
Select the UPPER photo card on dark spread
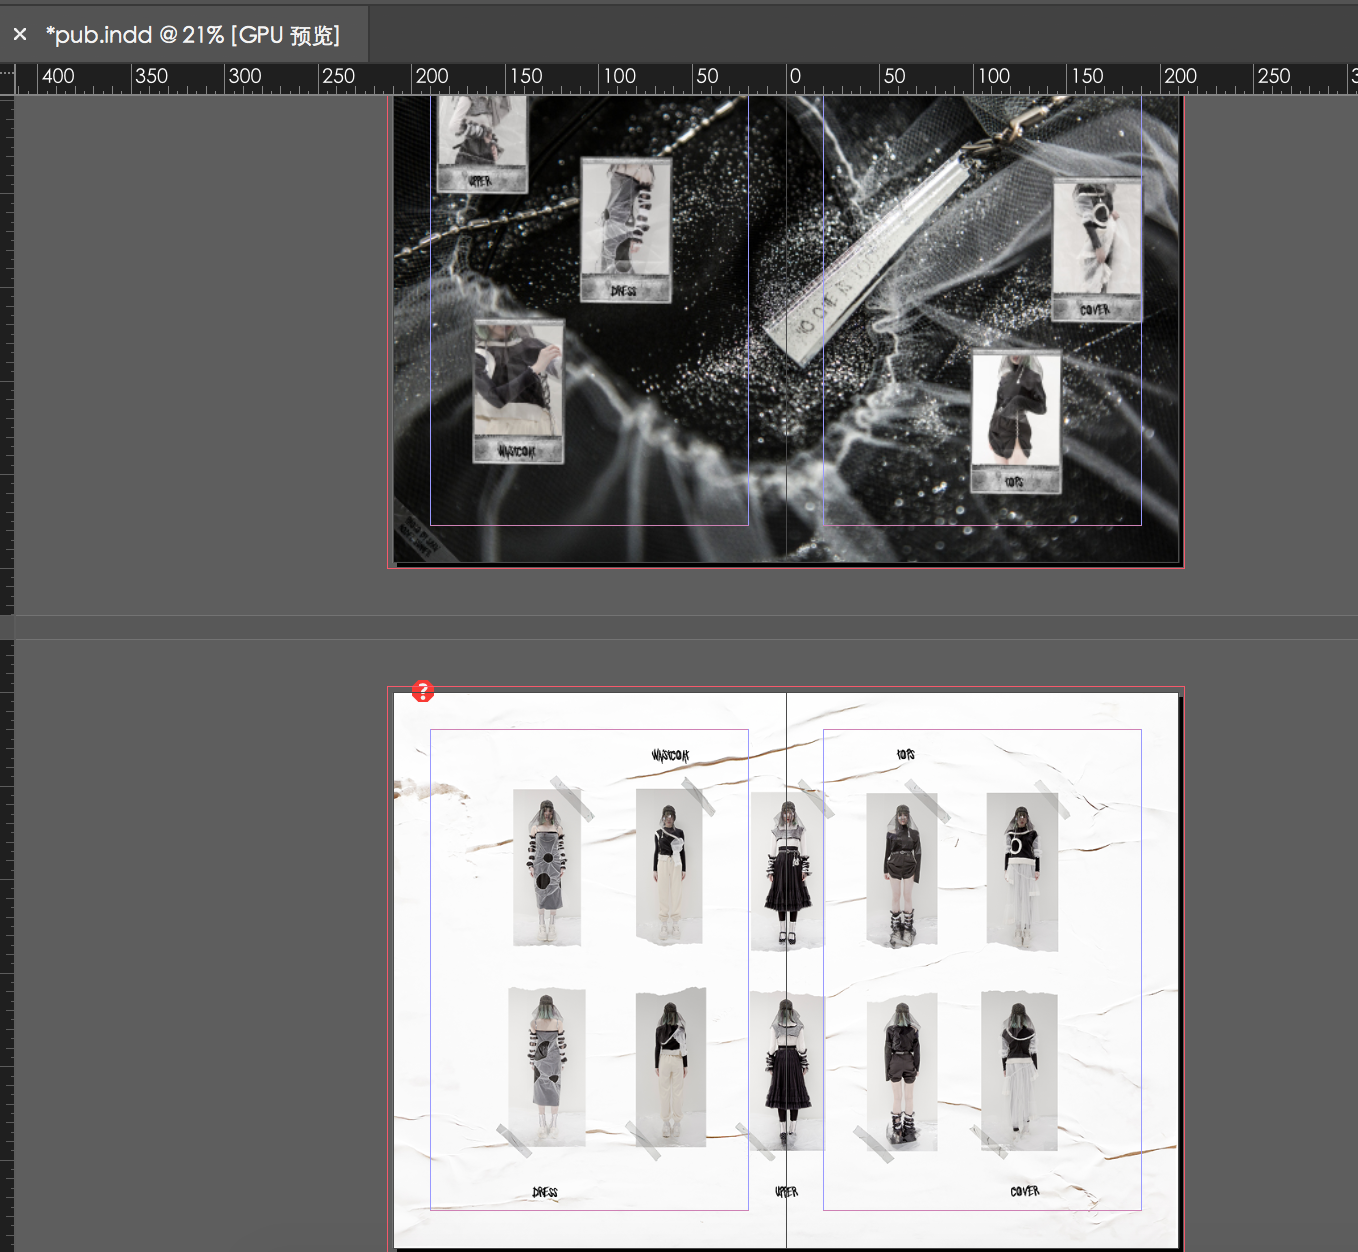click(482, 143)
